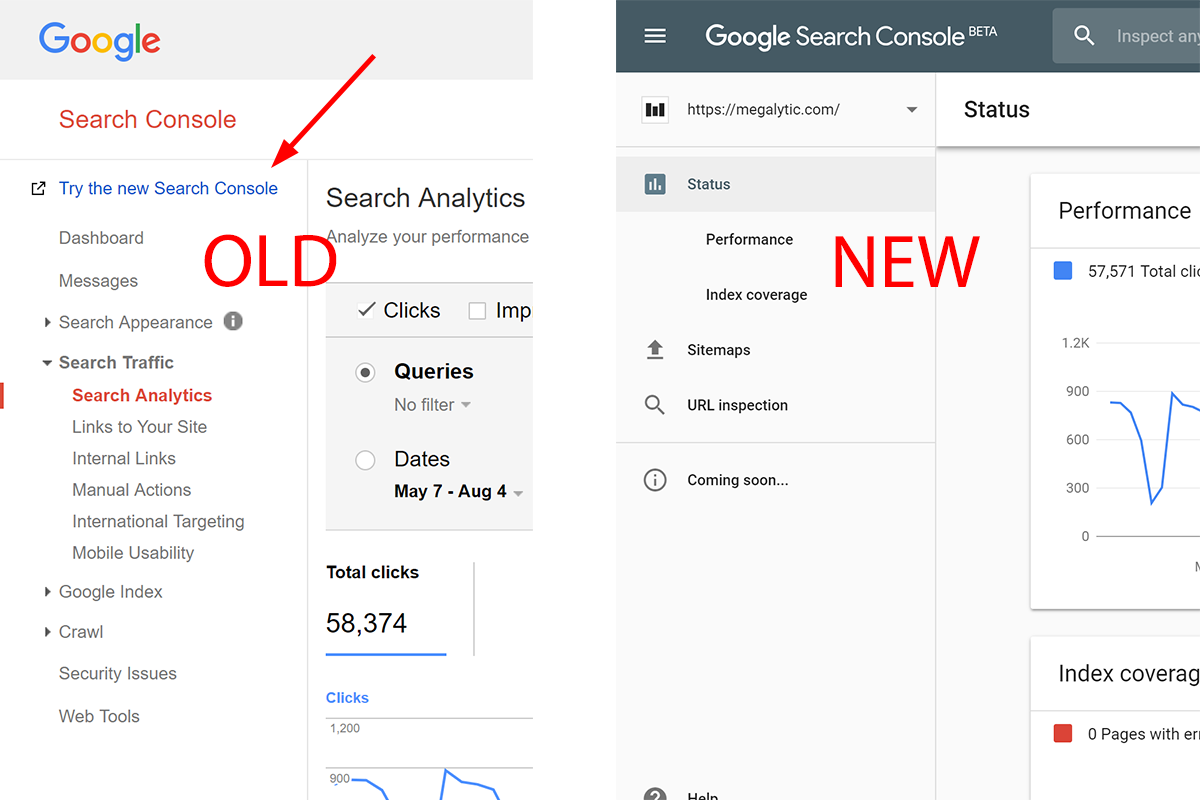The image size is (1200, 800).
Task: Uncheck the Clicks checkbox
Action: pyautogui.click(x=366, y=310)
